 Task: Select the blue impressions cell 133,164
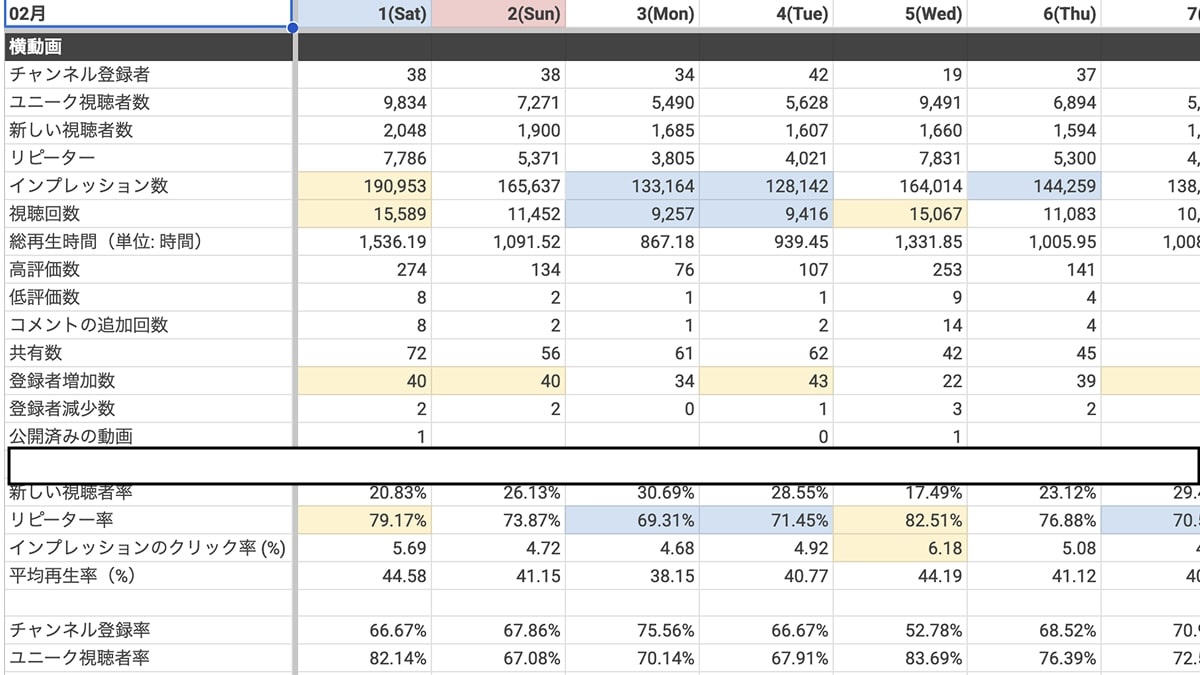tap(633, 186)
